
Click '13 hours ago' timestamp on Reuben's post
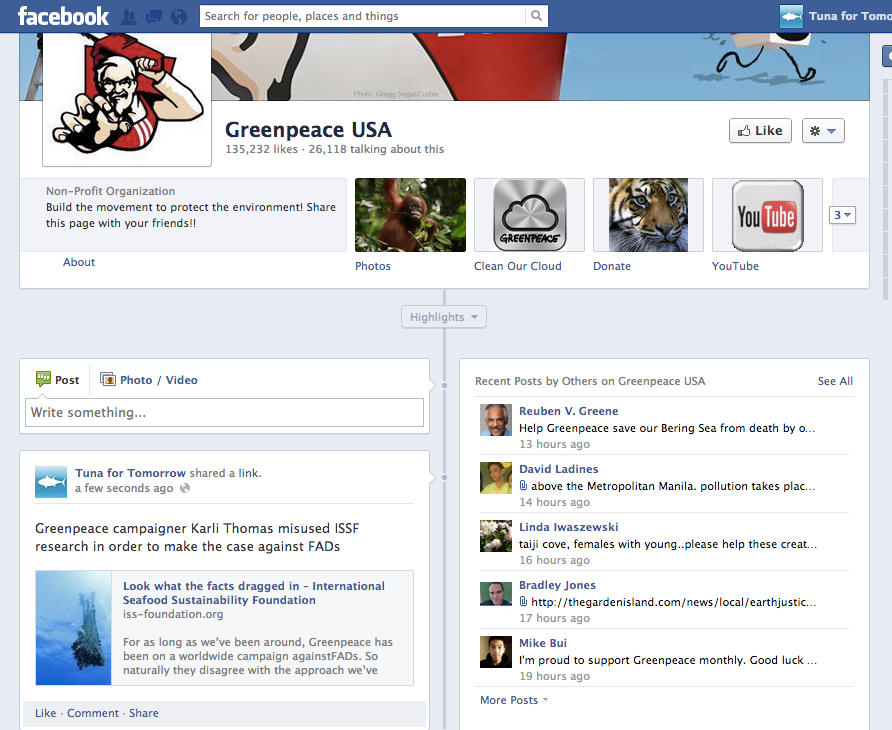pyautogui.click(x=555, y=444)
